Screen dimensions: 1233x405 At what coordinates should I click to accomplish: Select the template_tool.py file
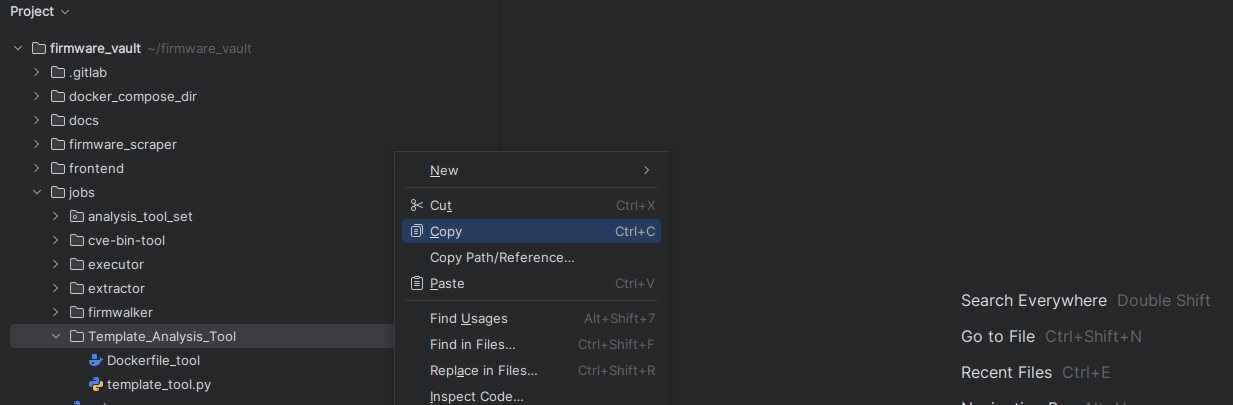point(158,384)
